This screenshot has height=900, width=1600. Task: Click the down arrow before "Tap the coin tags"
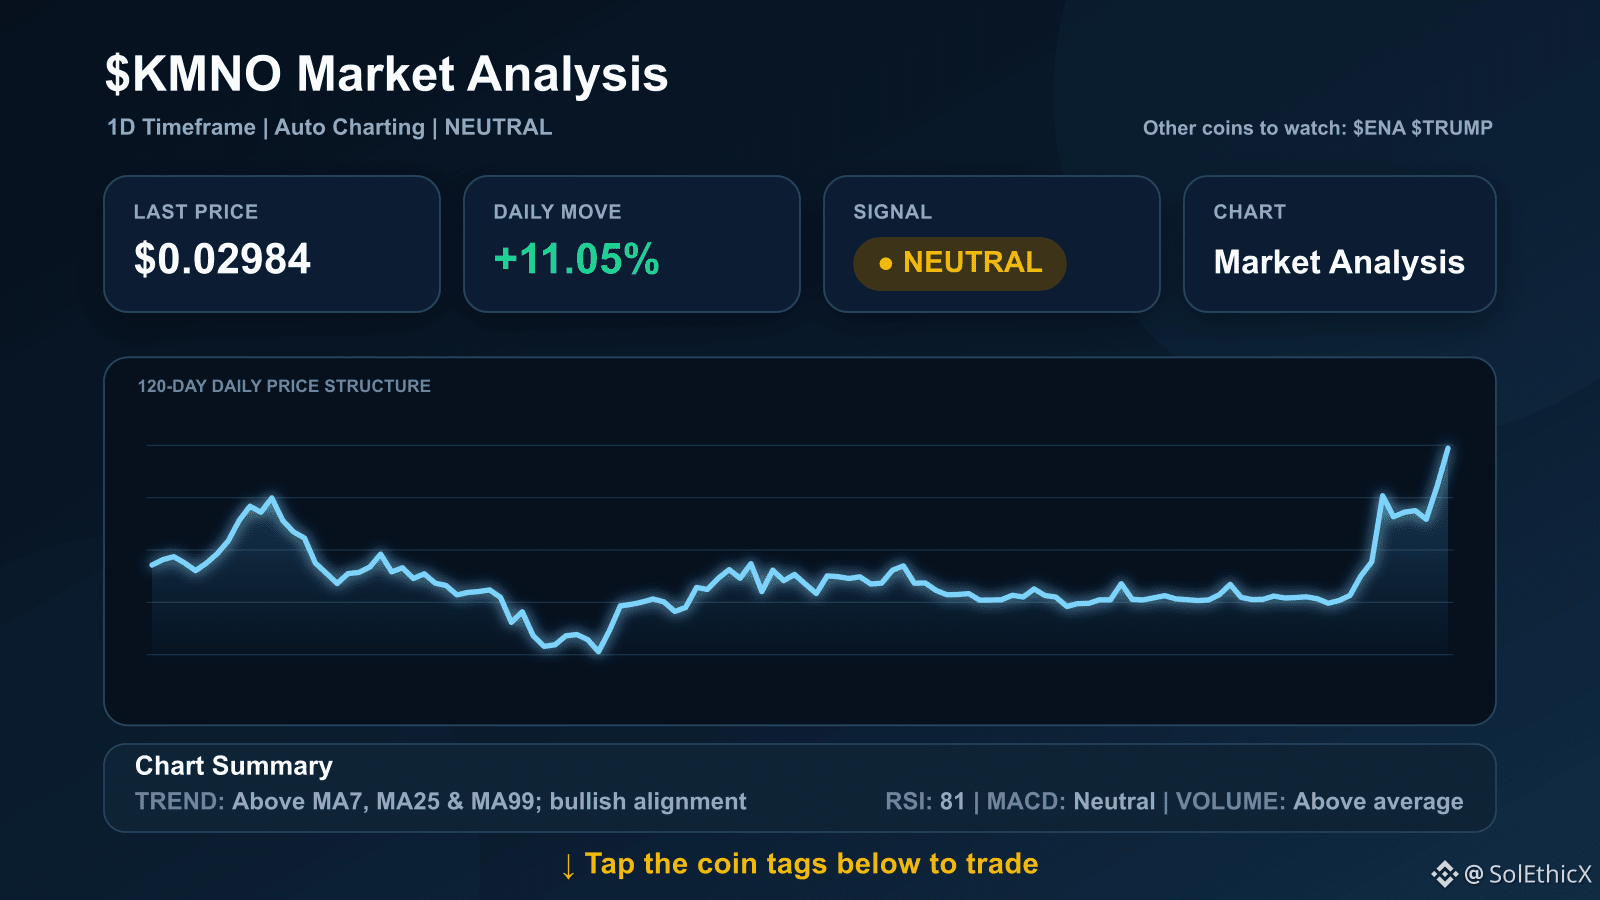click(568, 866)
